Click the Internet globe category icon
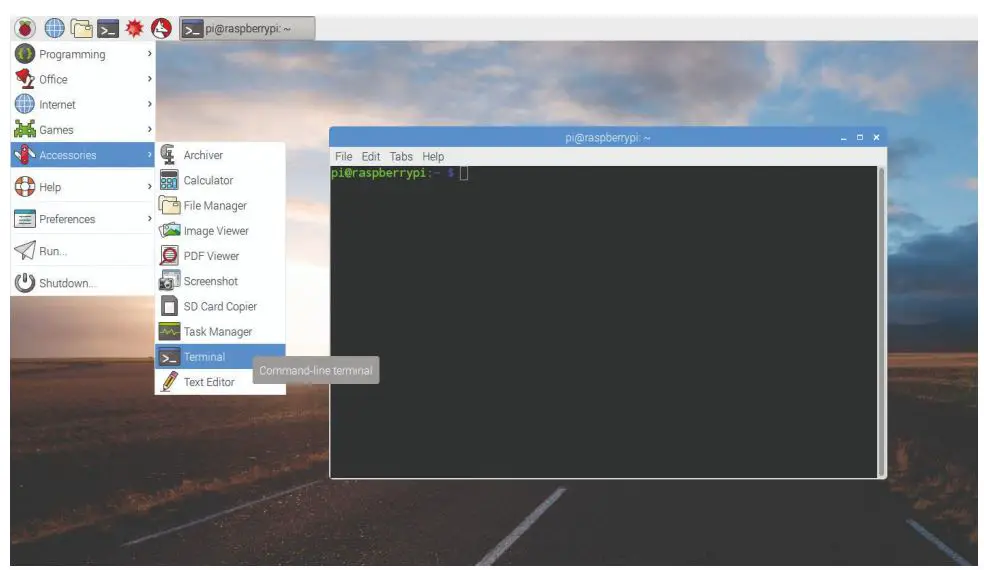Image resolution: width=984 pixels, height=570 pixels. (24, 104)
